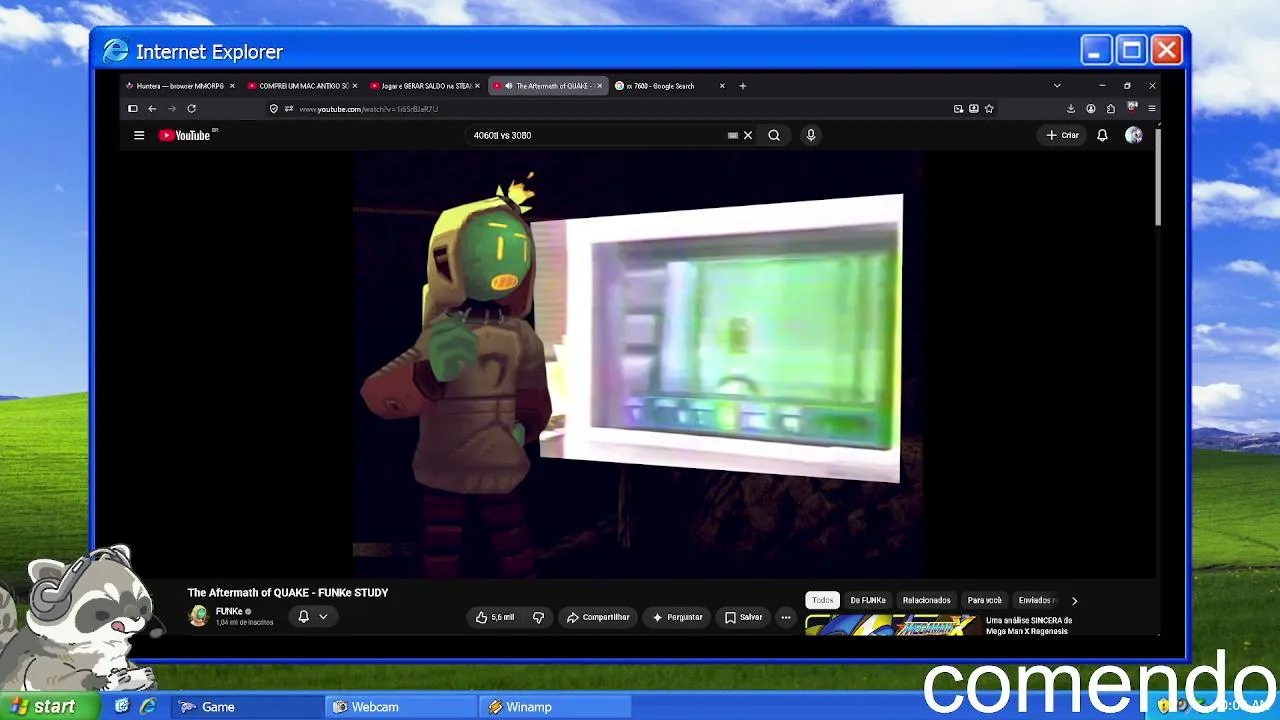Screen dimensions: 1280x720
Task: Close the 'The Aftermath of QUAKE' tab
Action: [600, 86]
